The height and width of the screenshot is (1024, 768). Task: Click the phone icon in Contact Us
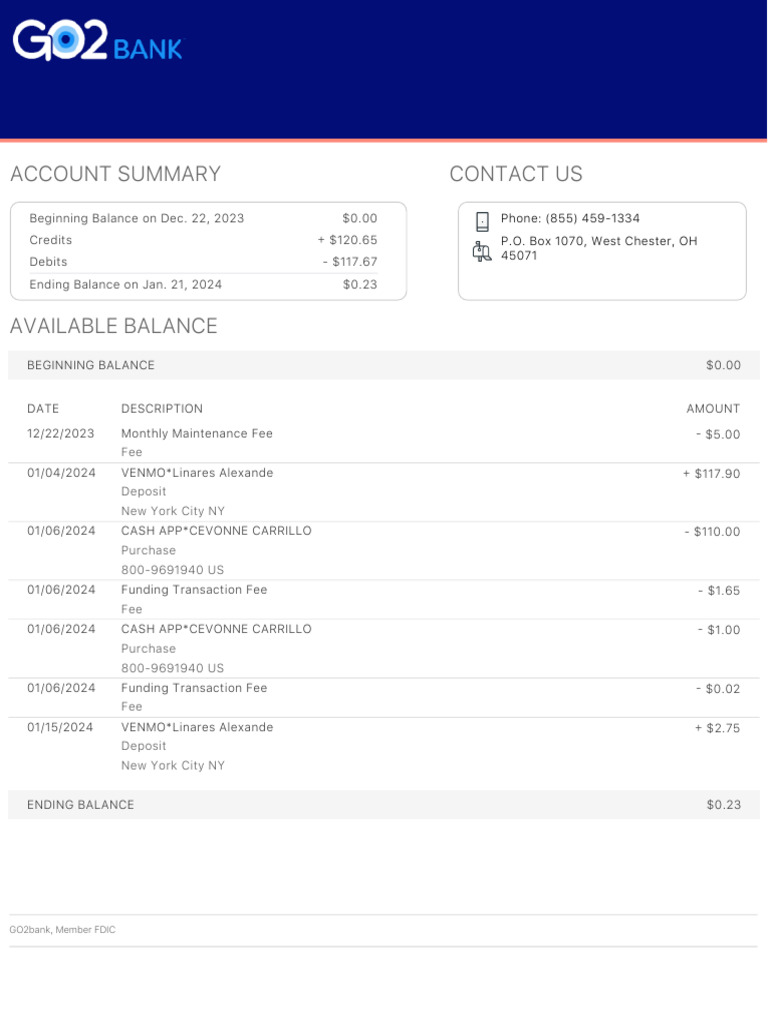point(482,221)
